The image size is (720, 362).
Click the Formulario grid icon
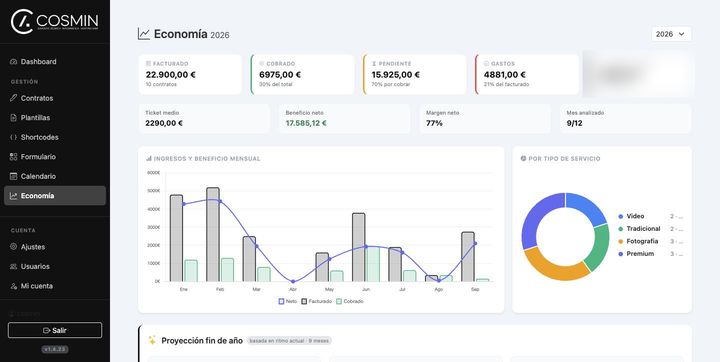[x=13, y=157]
